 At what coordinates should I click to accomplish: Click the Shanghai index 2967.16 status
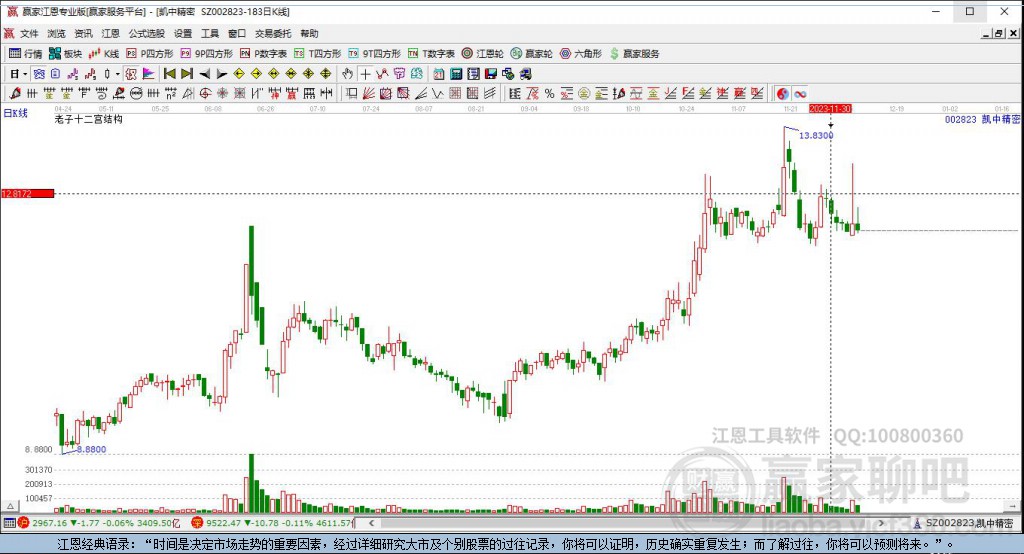[99, 523]
